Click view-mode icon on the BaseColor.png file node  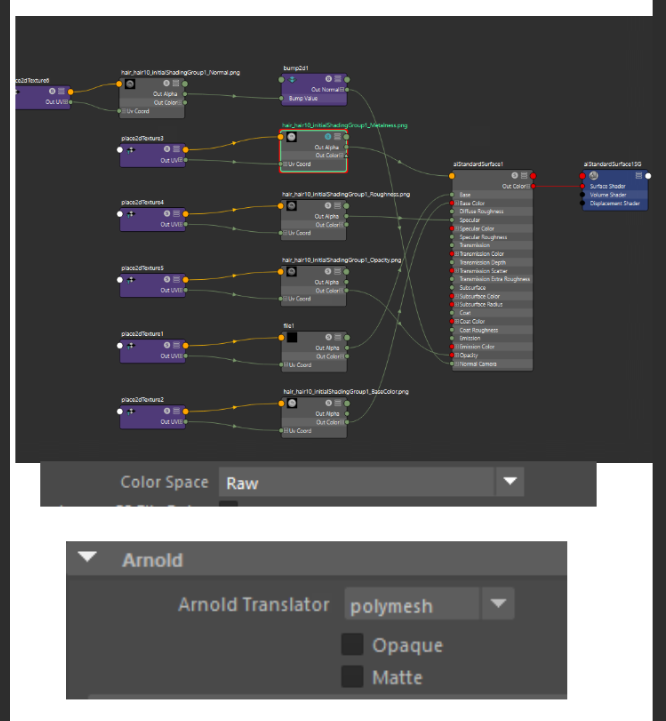(x=338, y=403)
